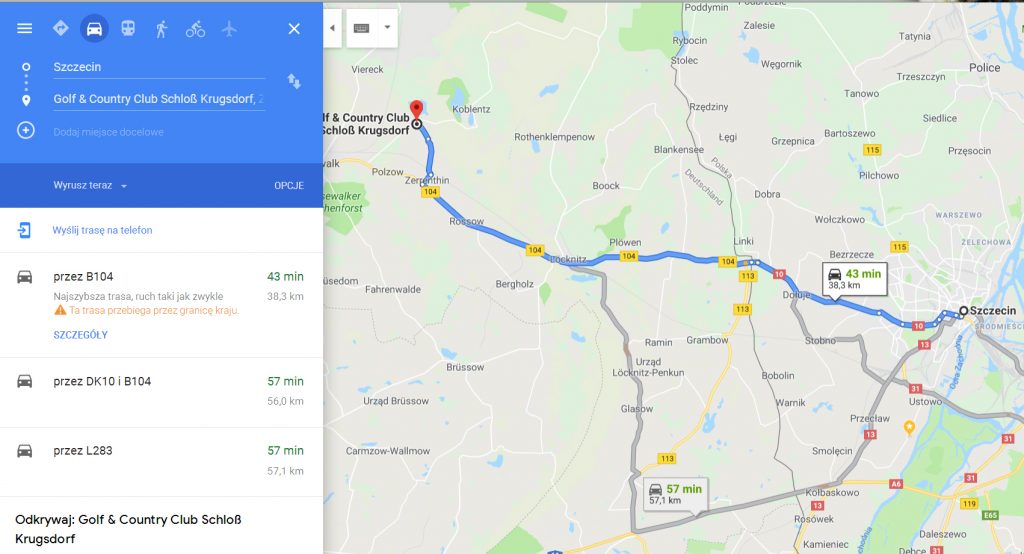Add a destination with plus icon
Viewport: 1024px width, 554px height.
pyautogui.click(x=25, y=131)
